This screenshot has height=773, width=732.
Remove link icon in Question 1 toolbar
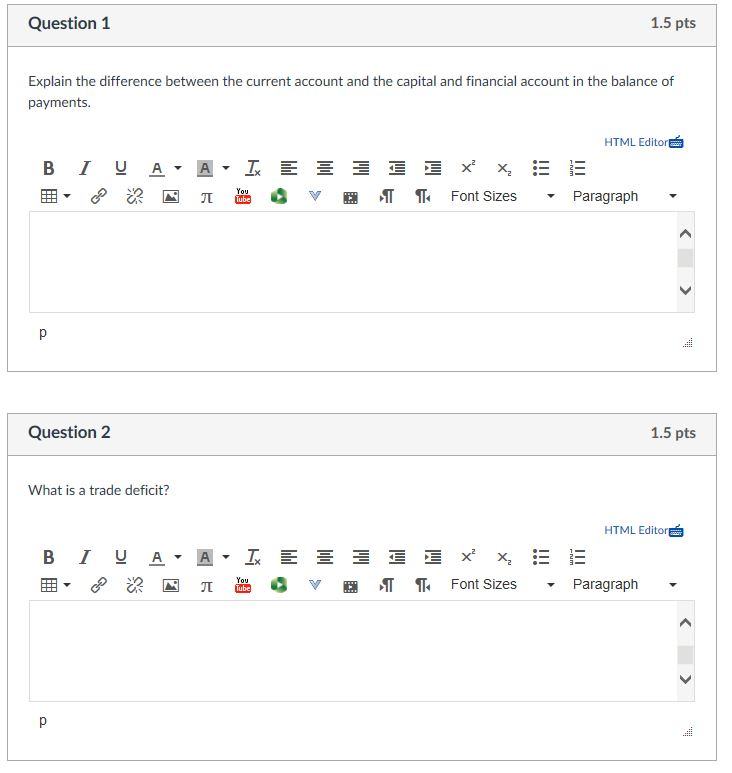coord(135,196)
